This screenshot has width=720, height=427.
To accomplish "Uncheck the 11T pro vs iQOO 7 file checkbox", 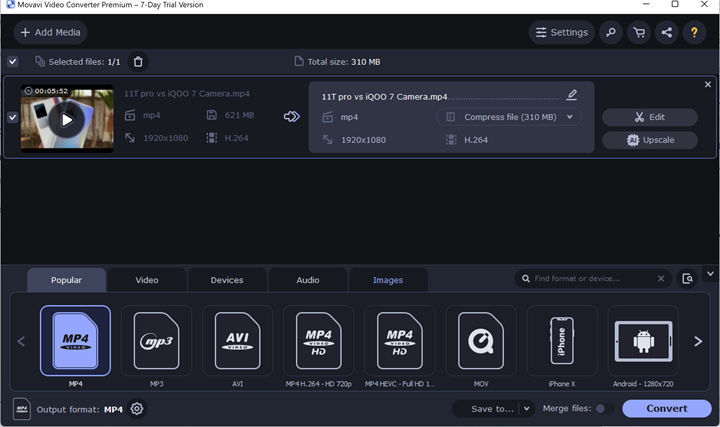I will pos(13,118).
